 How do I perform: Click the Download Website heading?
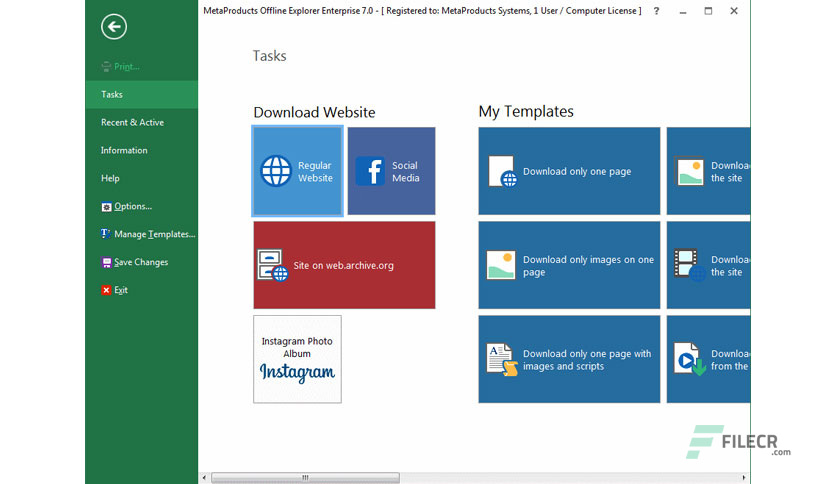tap(315, 112)
